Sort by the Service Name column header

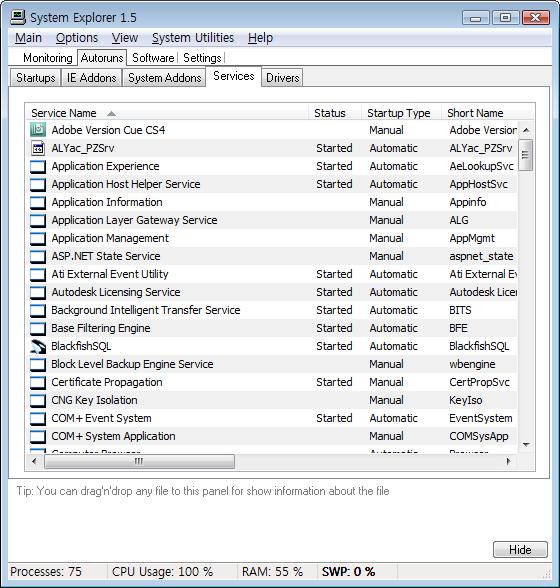click(167, 113)
